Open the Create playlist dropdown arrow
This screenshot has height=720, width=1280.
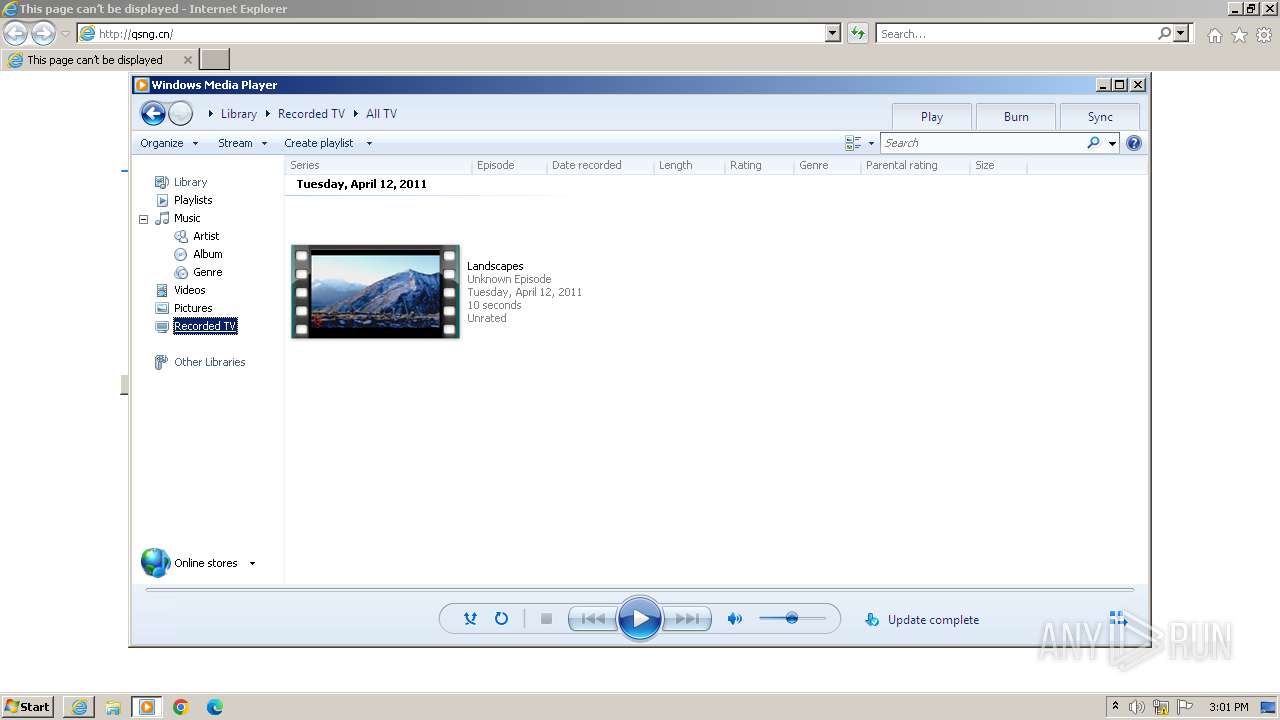pos(369,143)
